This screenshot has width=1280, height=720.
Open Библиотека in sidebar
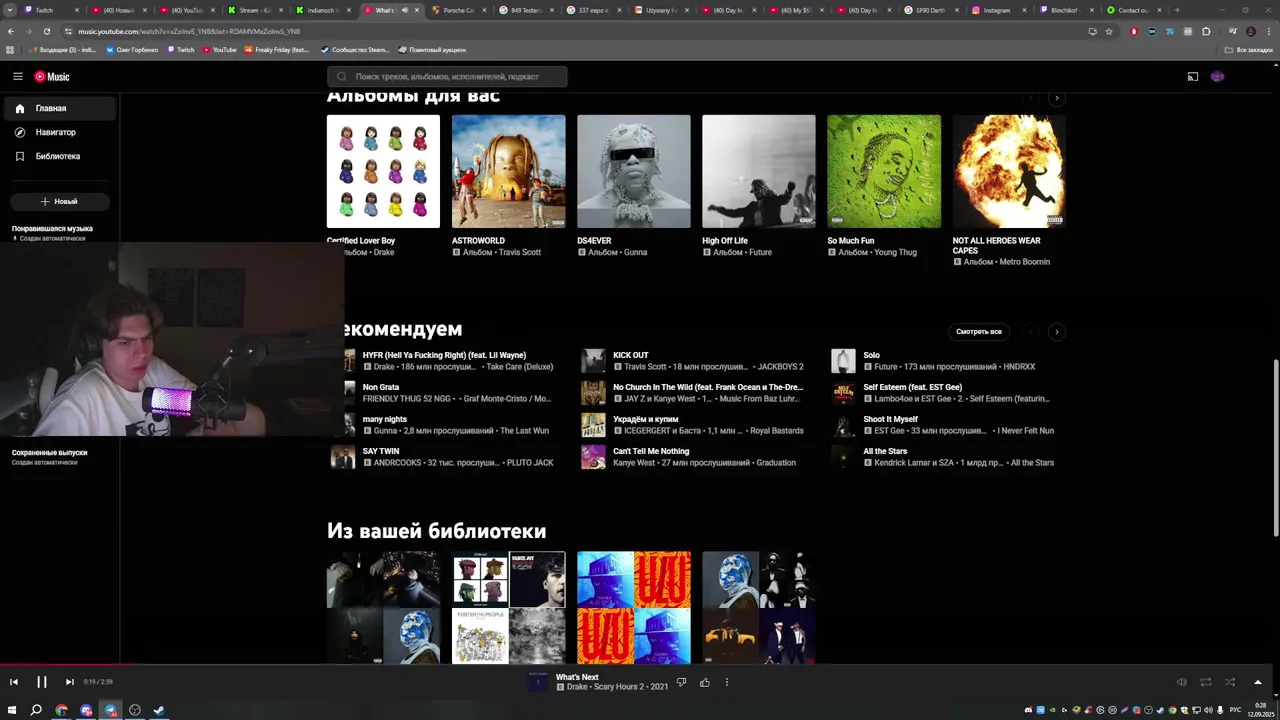click(59, 156)
